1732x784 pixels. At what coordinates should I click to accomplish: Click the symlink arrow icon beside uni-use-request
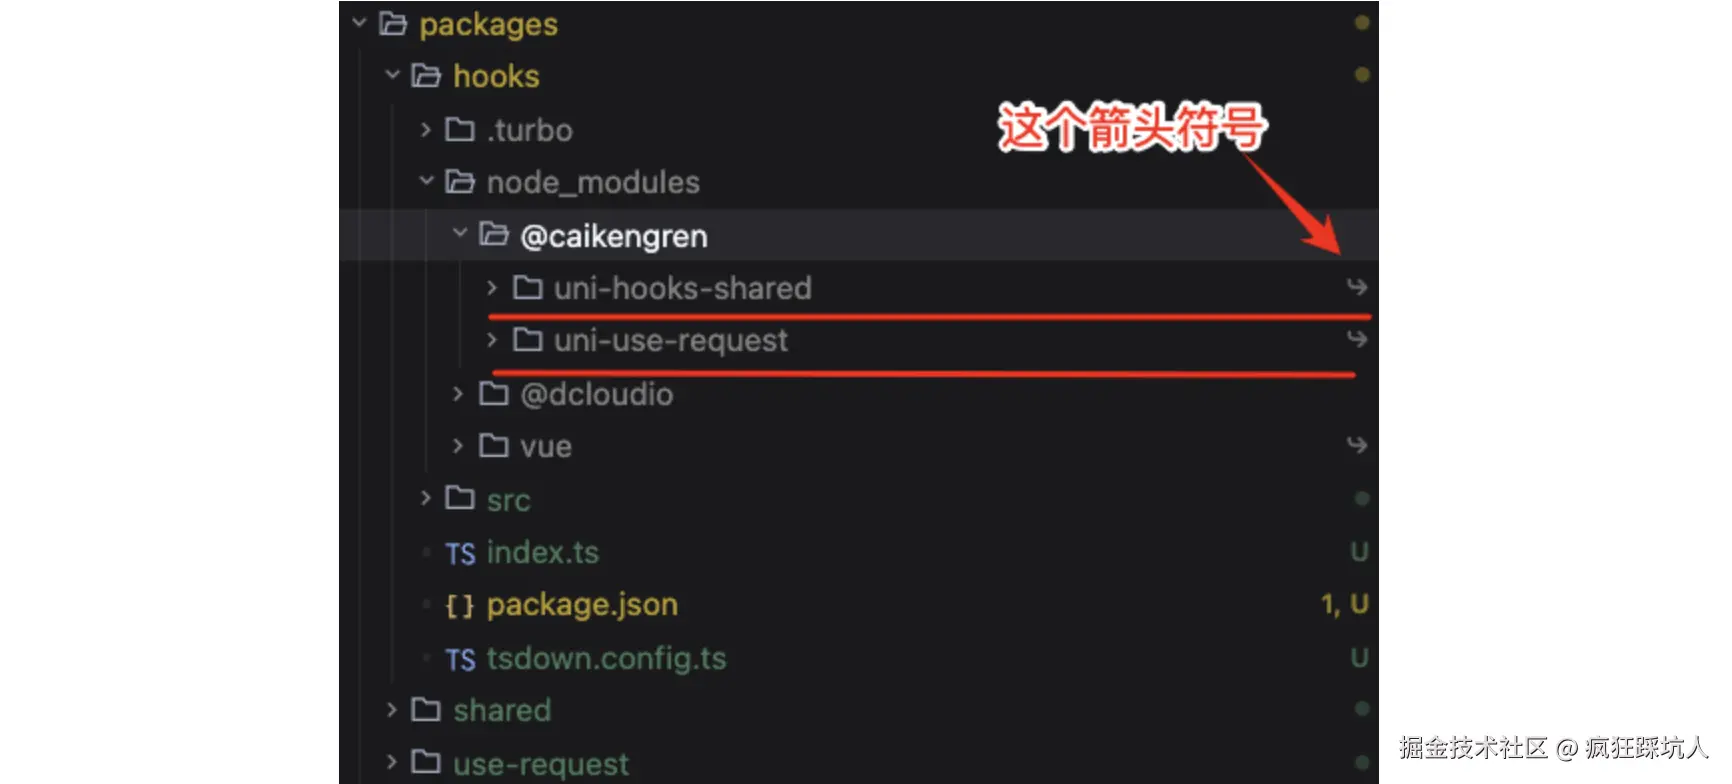click(1357, 339)
